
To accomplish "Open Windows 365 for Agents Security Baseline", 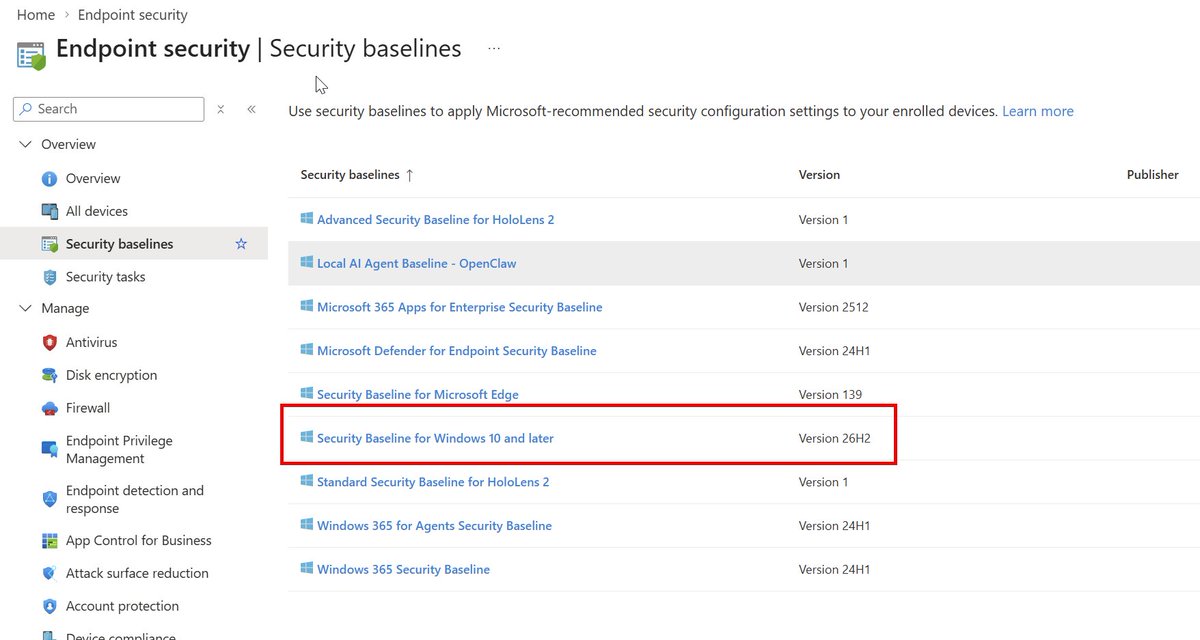I will pyautogui.click(x=434, y=525).
